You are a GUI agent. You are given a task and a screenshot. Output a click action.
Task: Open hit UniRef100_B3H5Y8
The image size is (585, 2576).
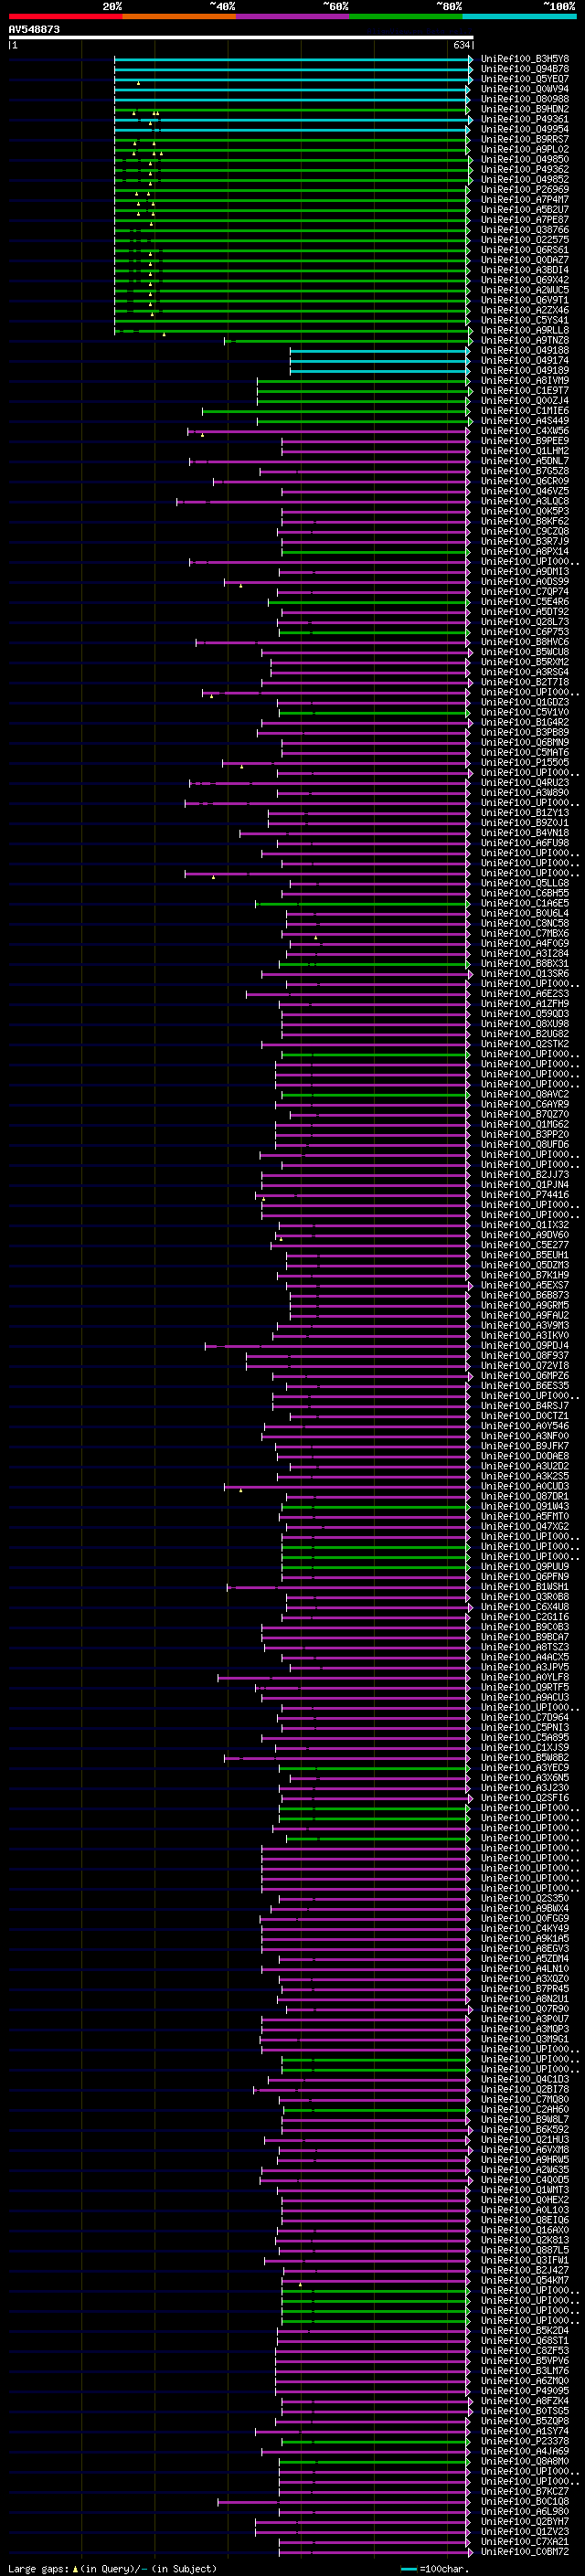click(x=525, y=59)
